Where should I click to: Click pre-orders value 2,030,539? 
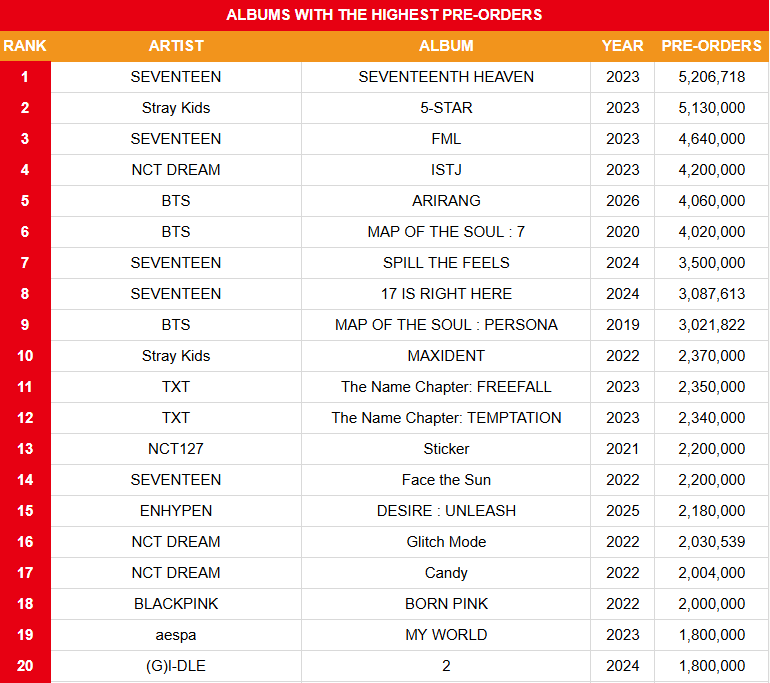pos(712,542)
